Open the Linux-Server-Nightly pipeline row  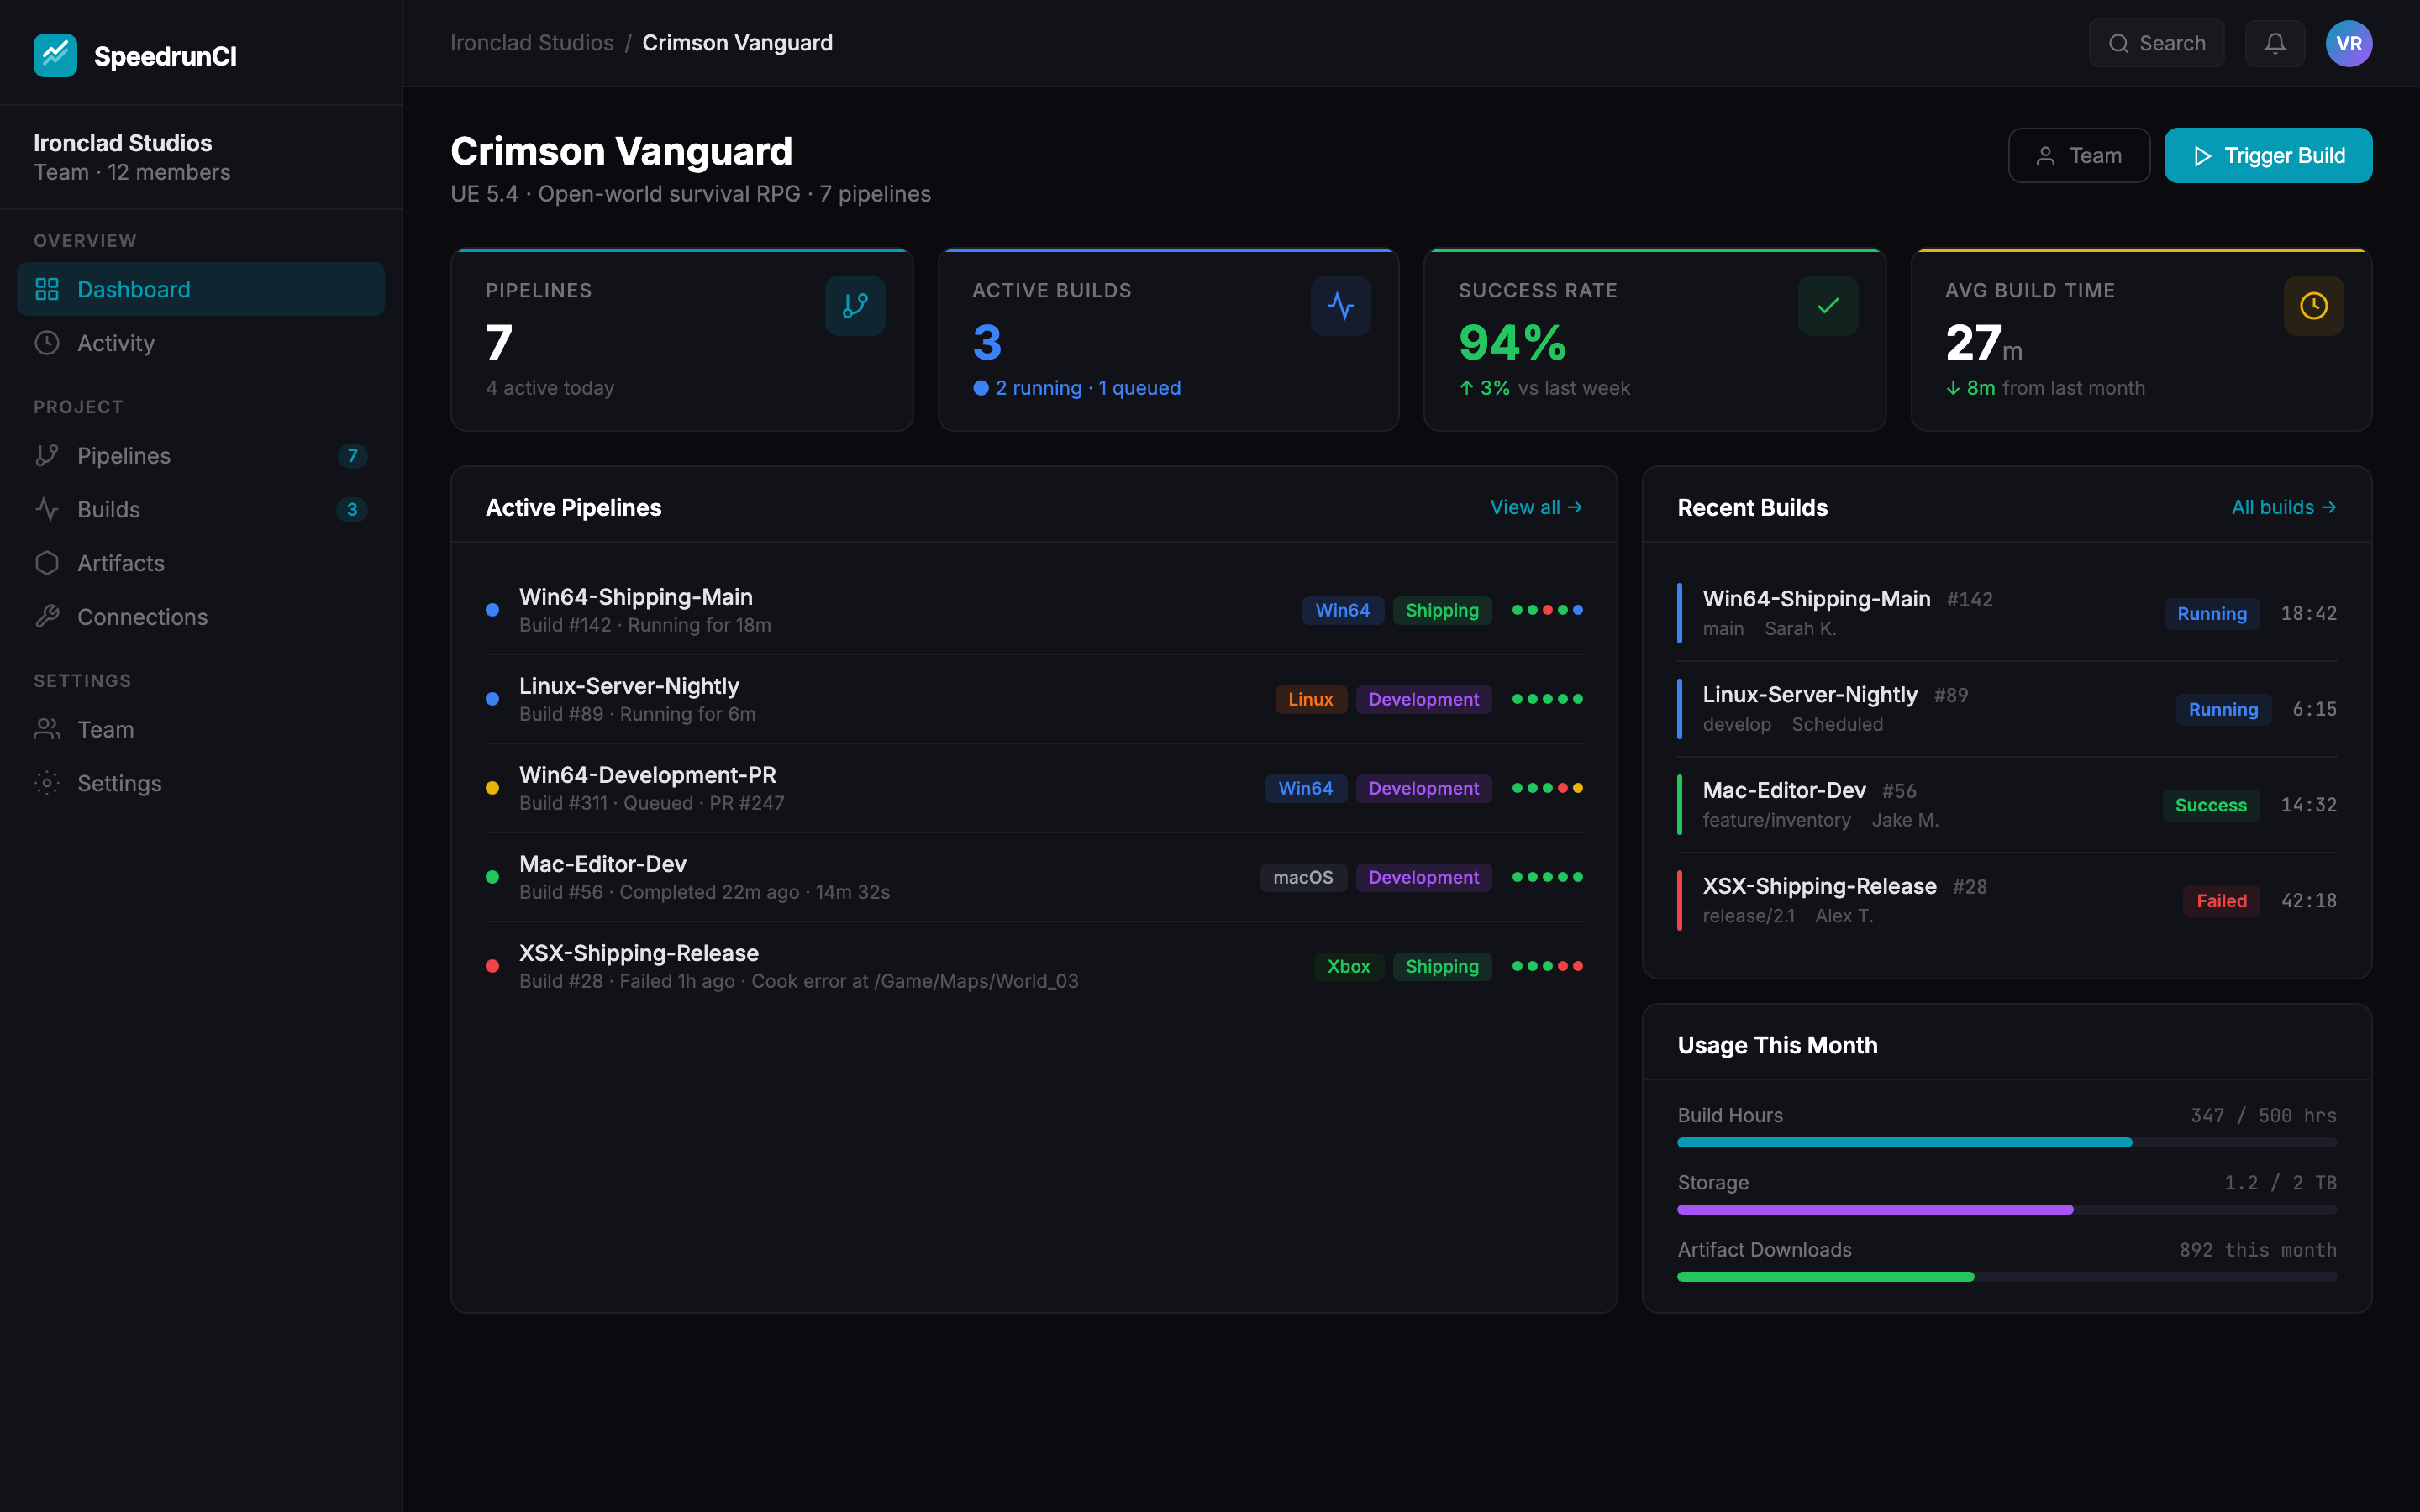1034,699
